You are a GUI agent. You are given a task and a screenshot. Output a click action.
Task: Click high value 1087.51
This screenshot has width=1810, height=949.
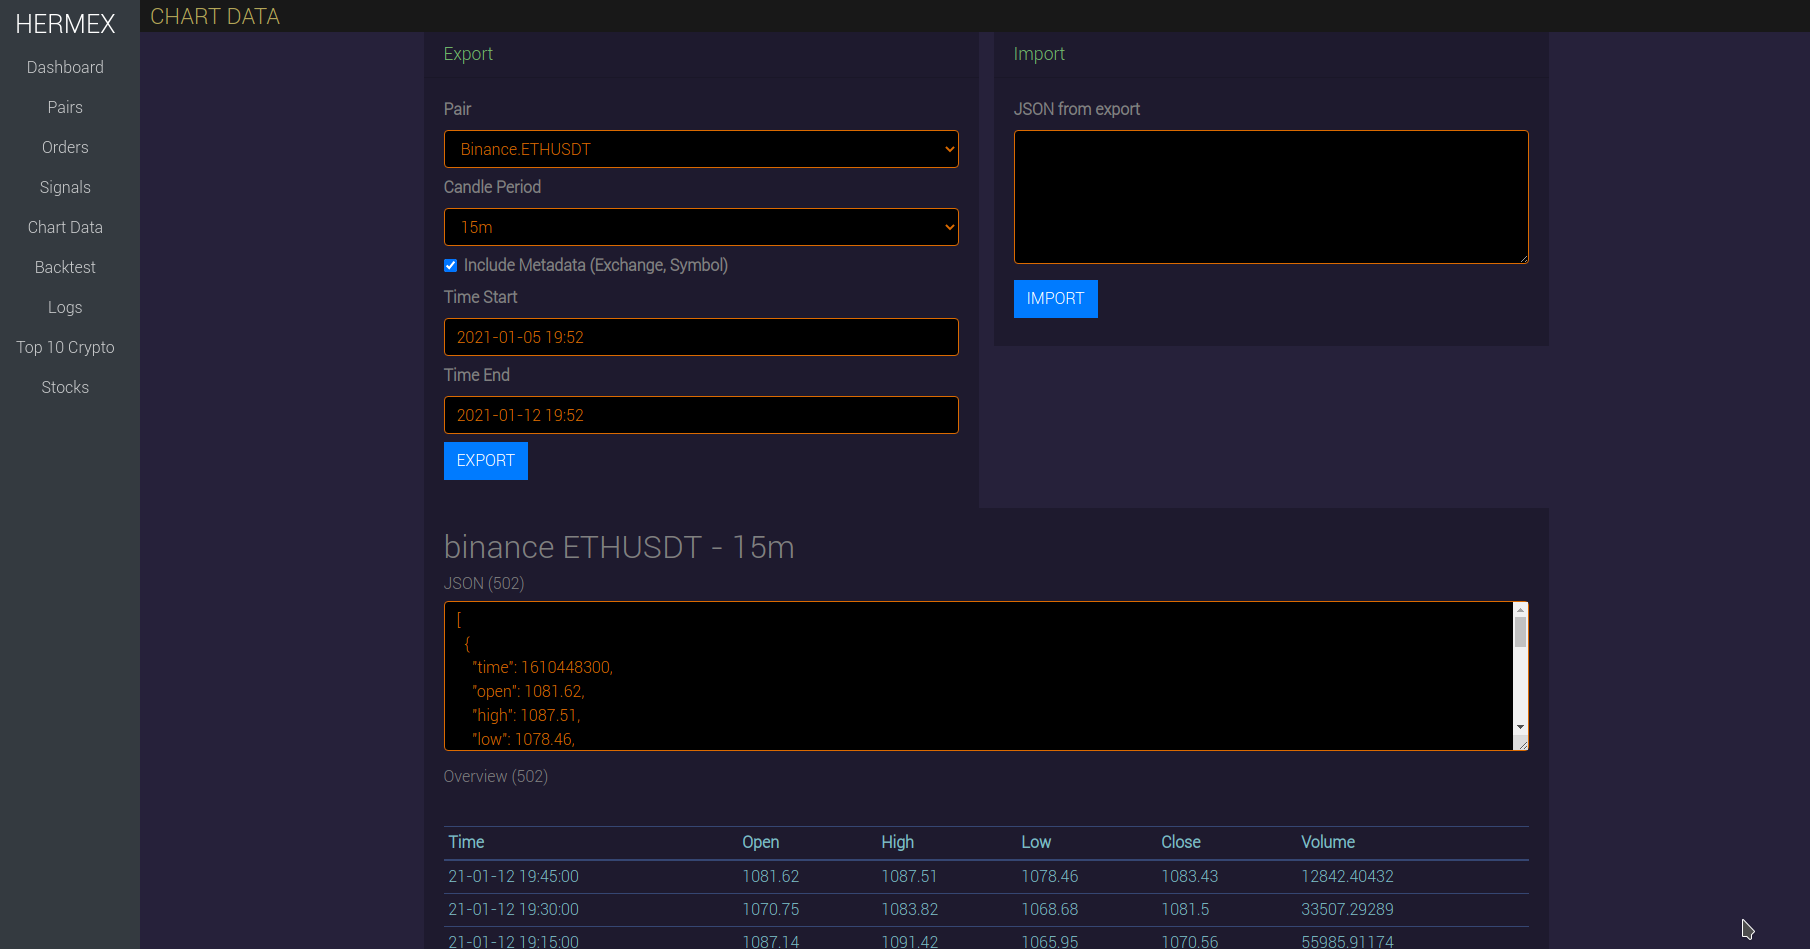tap(909, 876)
